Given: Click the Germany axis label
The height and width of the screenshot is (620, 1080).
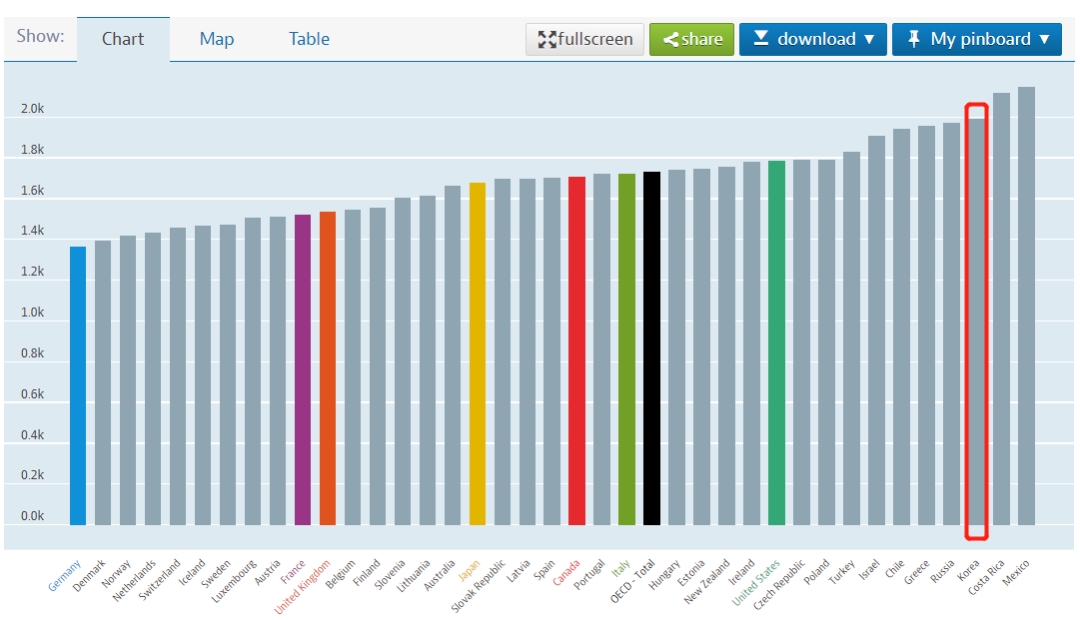Looking at the screenshot, I should (x=66, y=574).
